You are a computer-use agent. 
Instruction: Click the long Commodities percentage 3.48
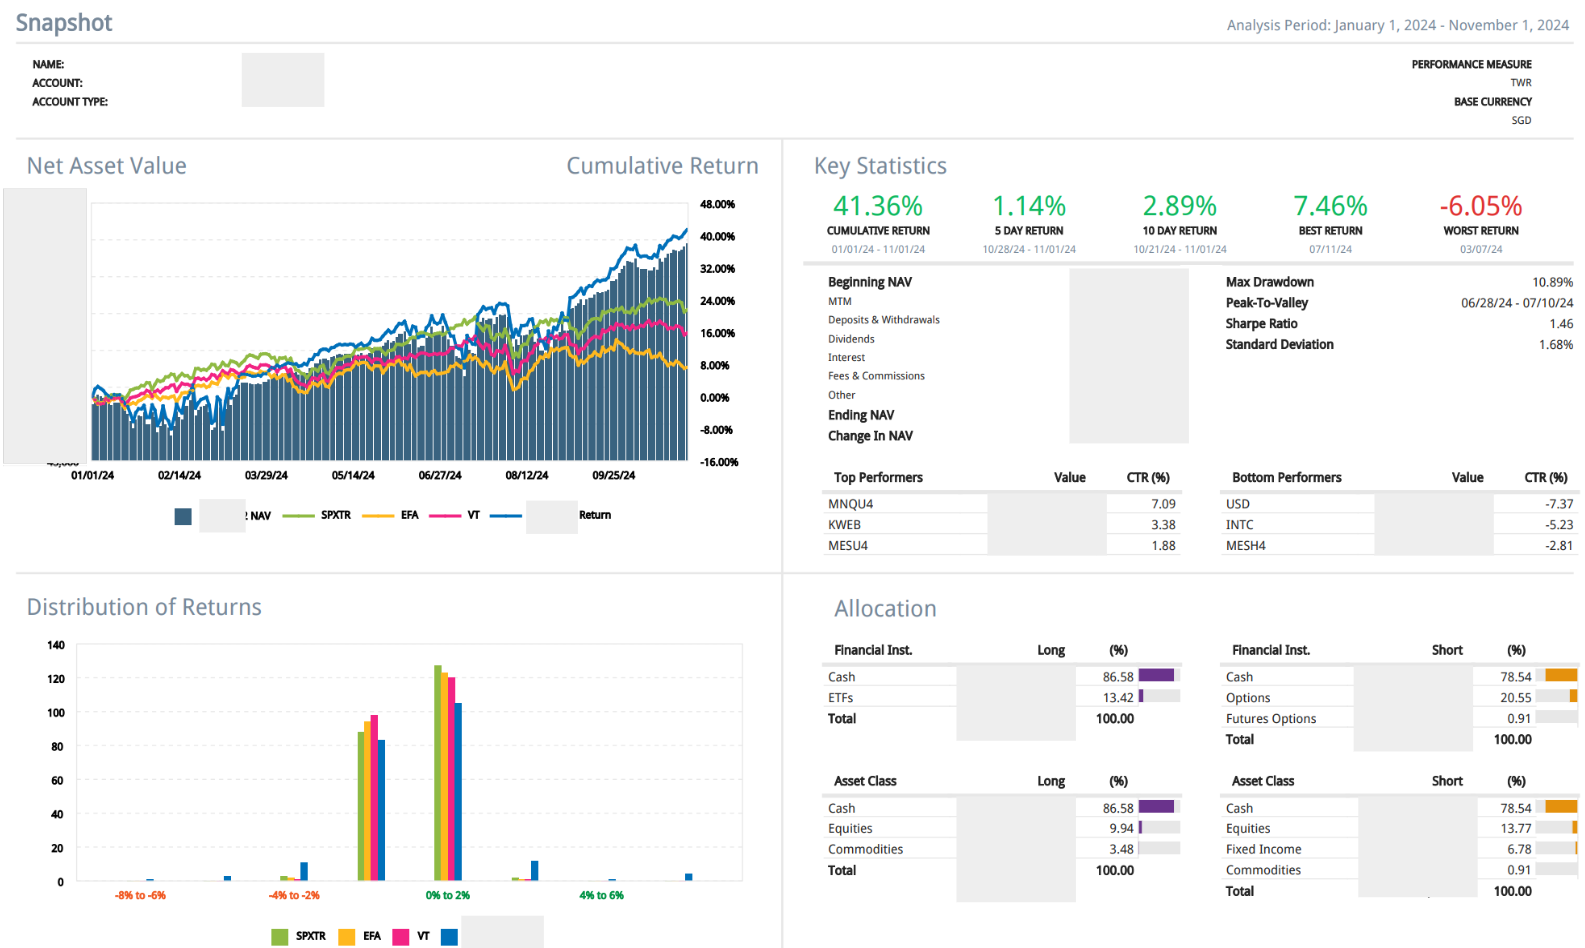tap(1121, 849)
